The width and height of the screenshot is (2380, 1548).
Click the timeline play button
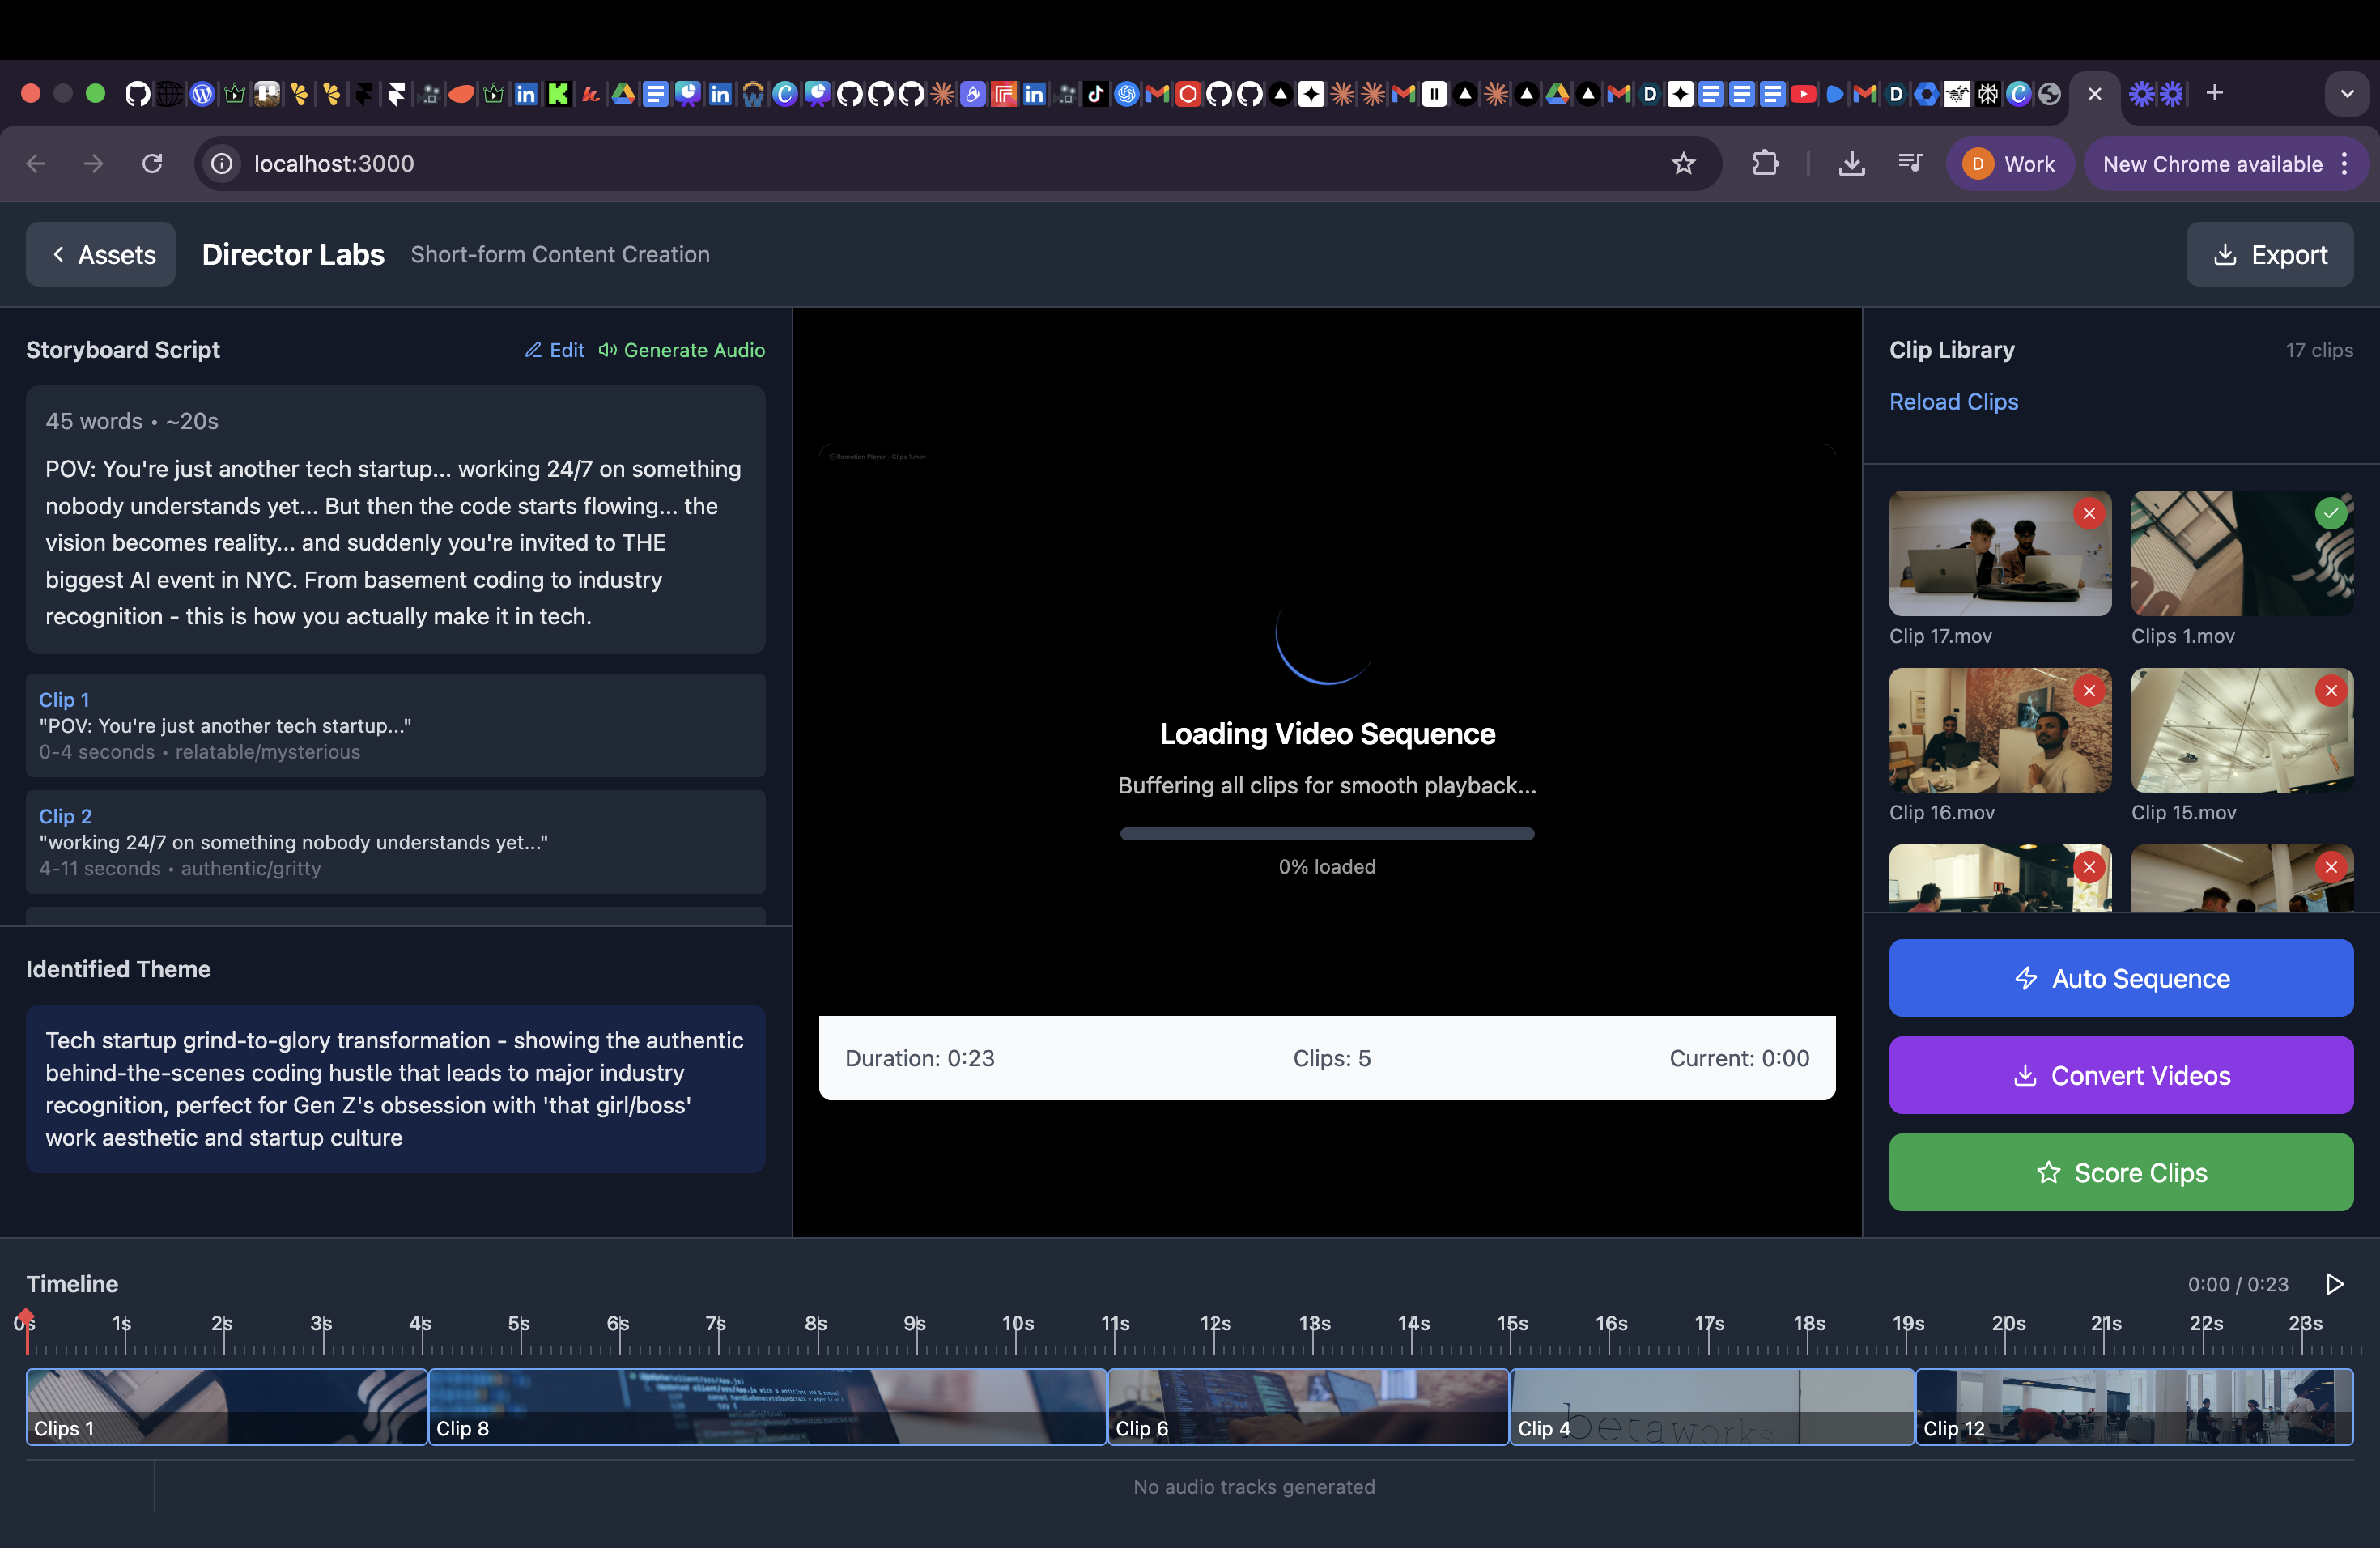coord(2335,1284)
